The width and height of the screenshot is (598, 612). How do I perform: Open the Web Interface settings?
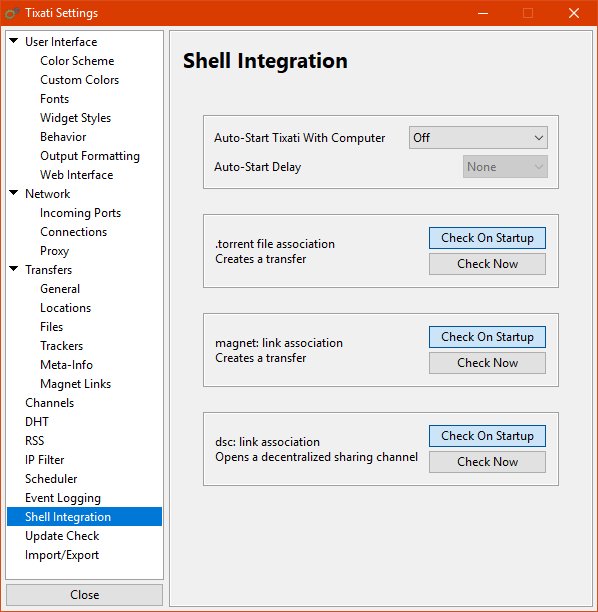click(77, 175)
